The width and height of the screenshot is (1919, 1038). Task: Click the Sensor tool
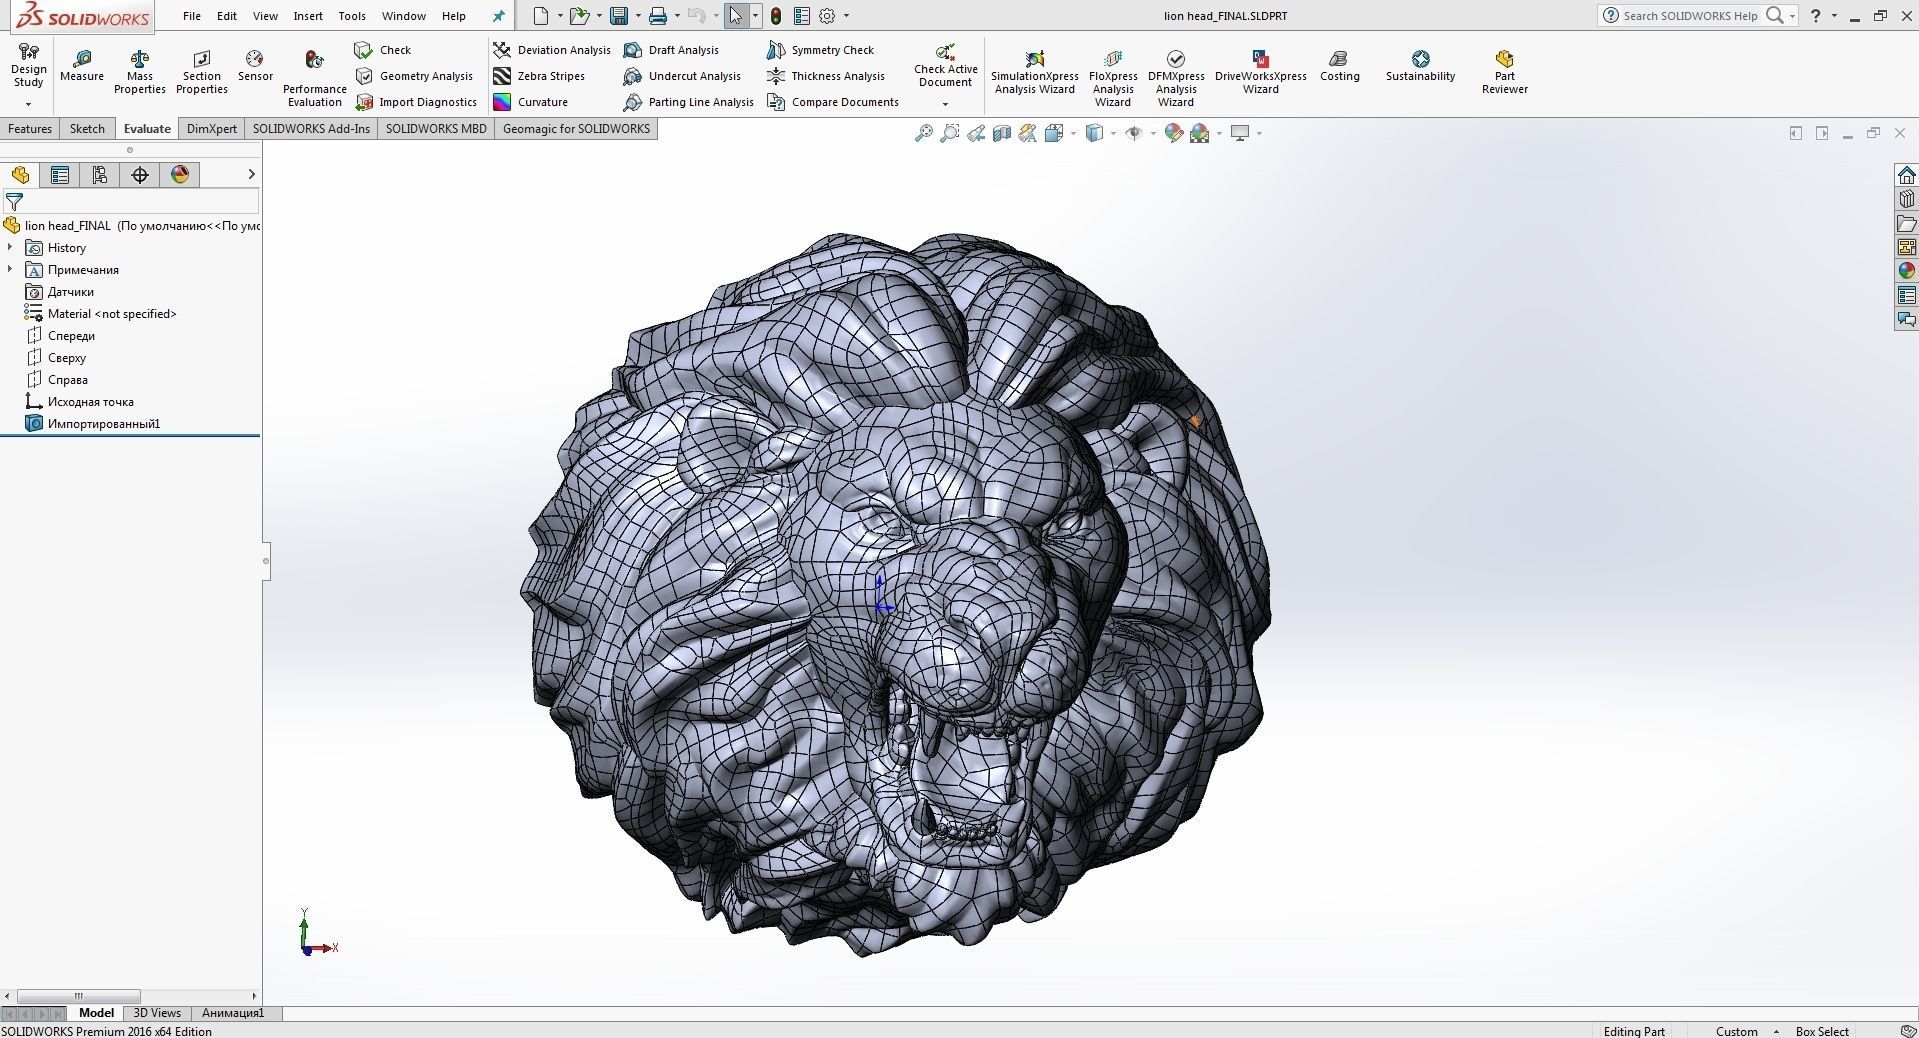tap(255, 66)
